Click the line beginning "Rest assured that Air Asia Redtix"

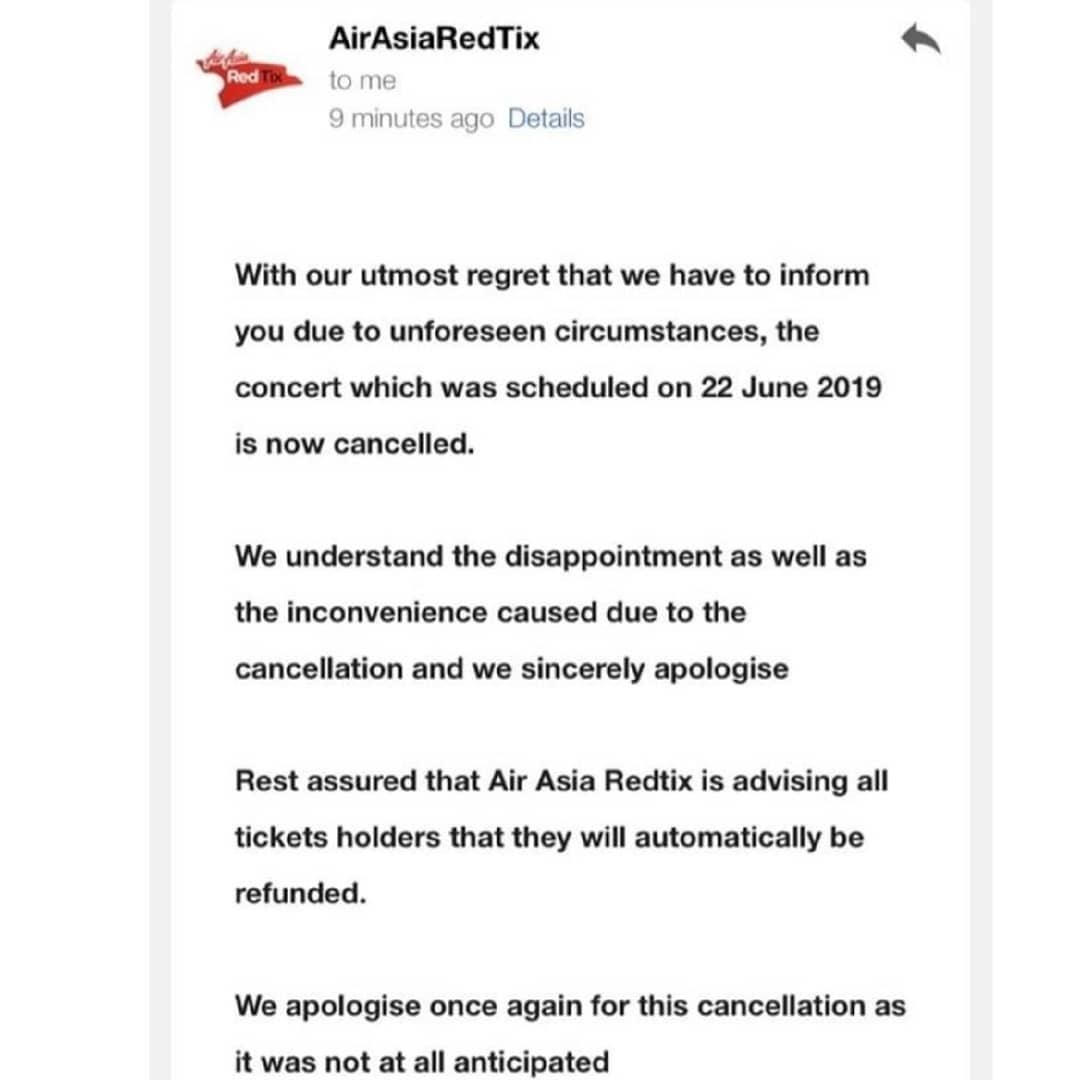[x=561, y=781]
